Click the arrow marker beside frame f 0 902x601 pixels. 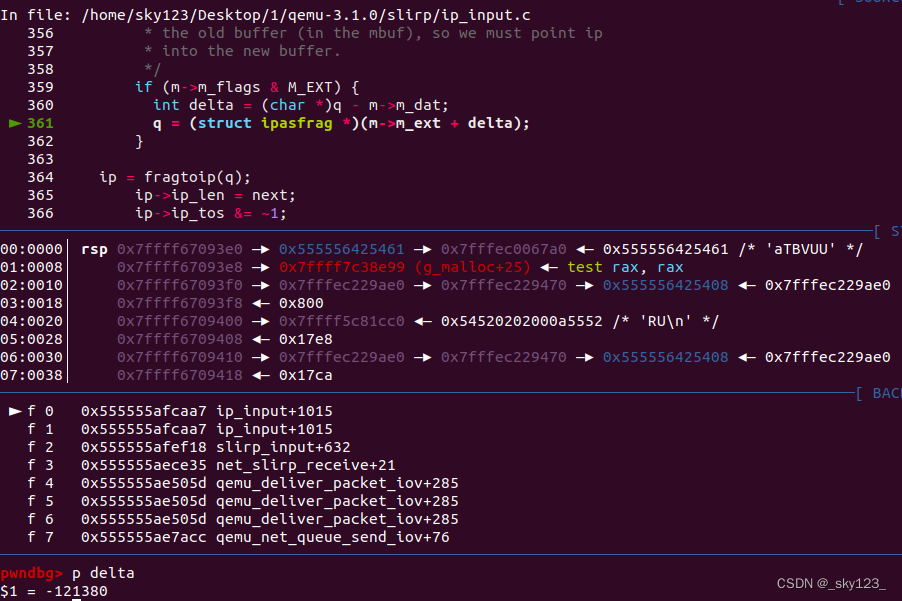pyautogui.click(x=15, y=411)
